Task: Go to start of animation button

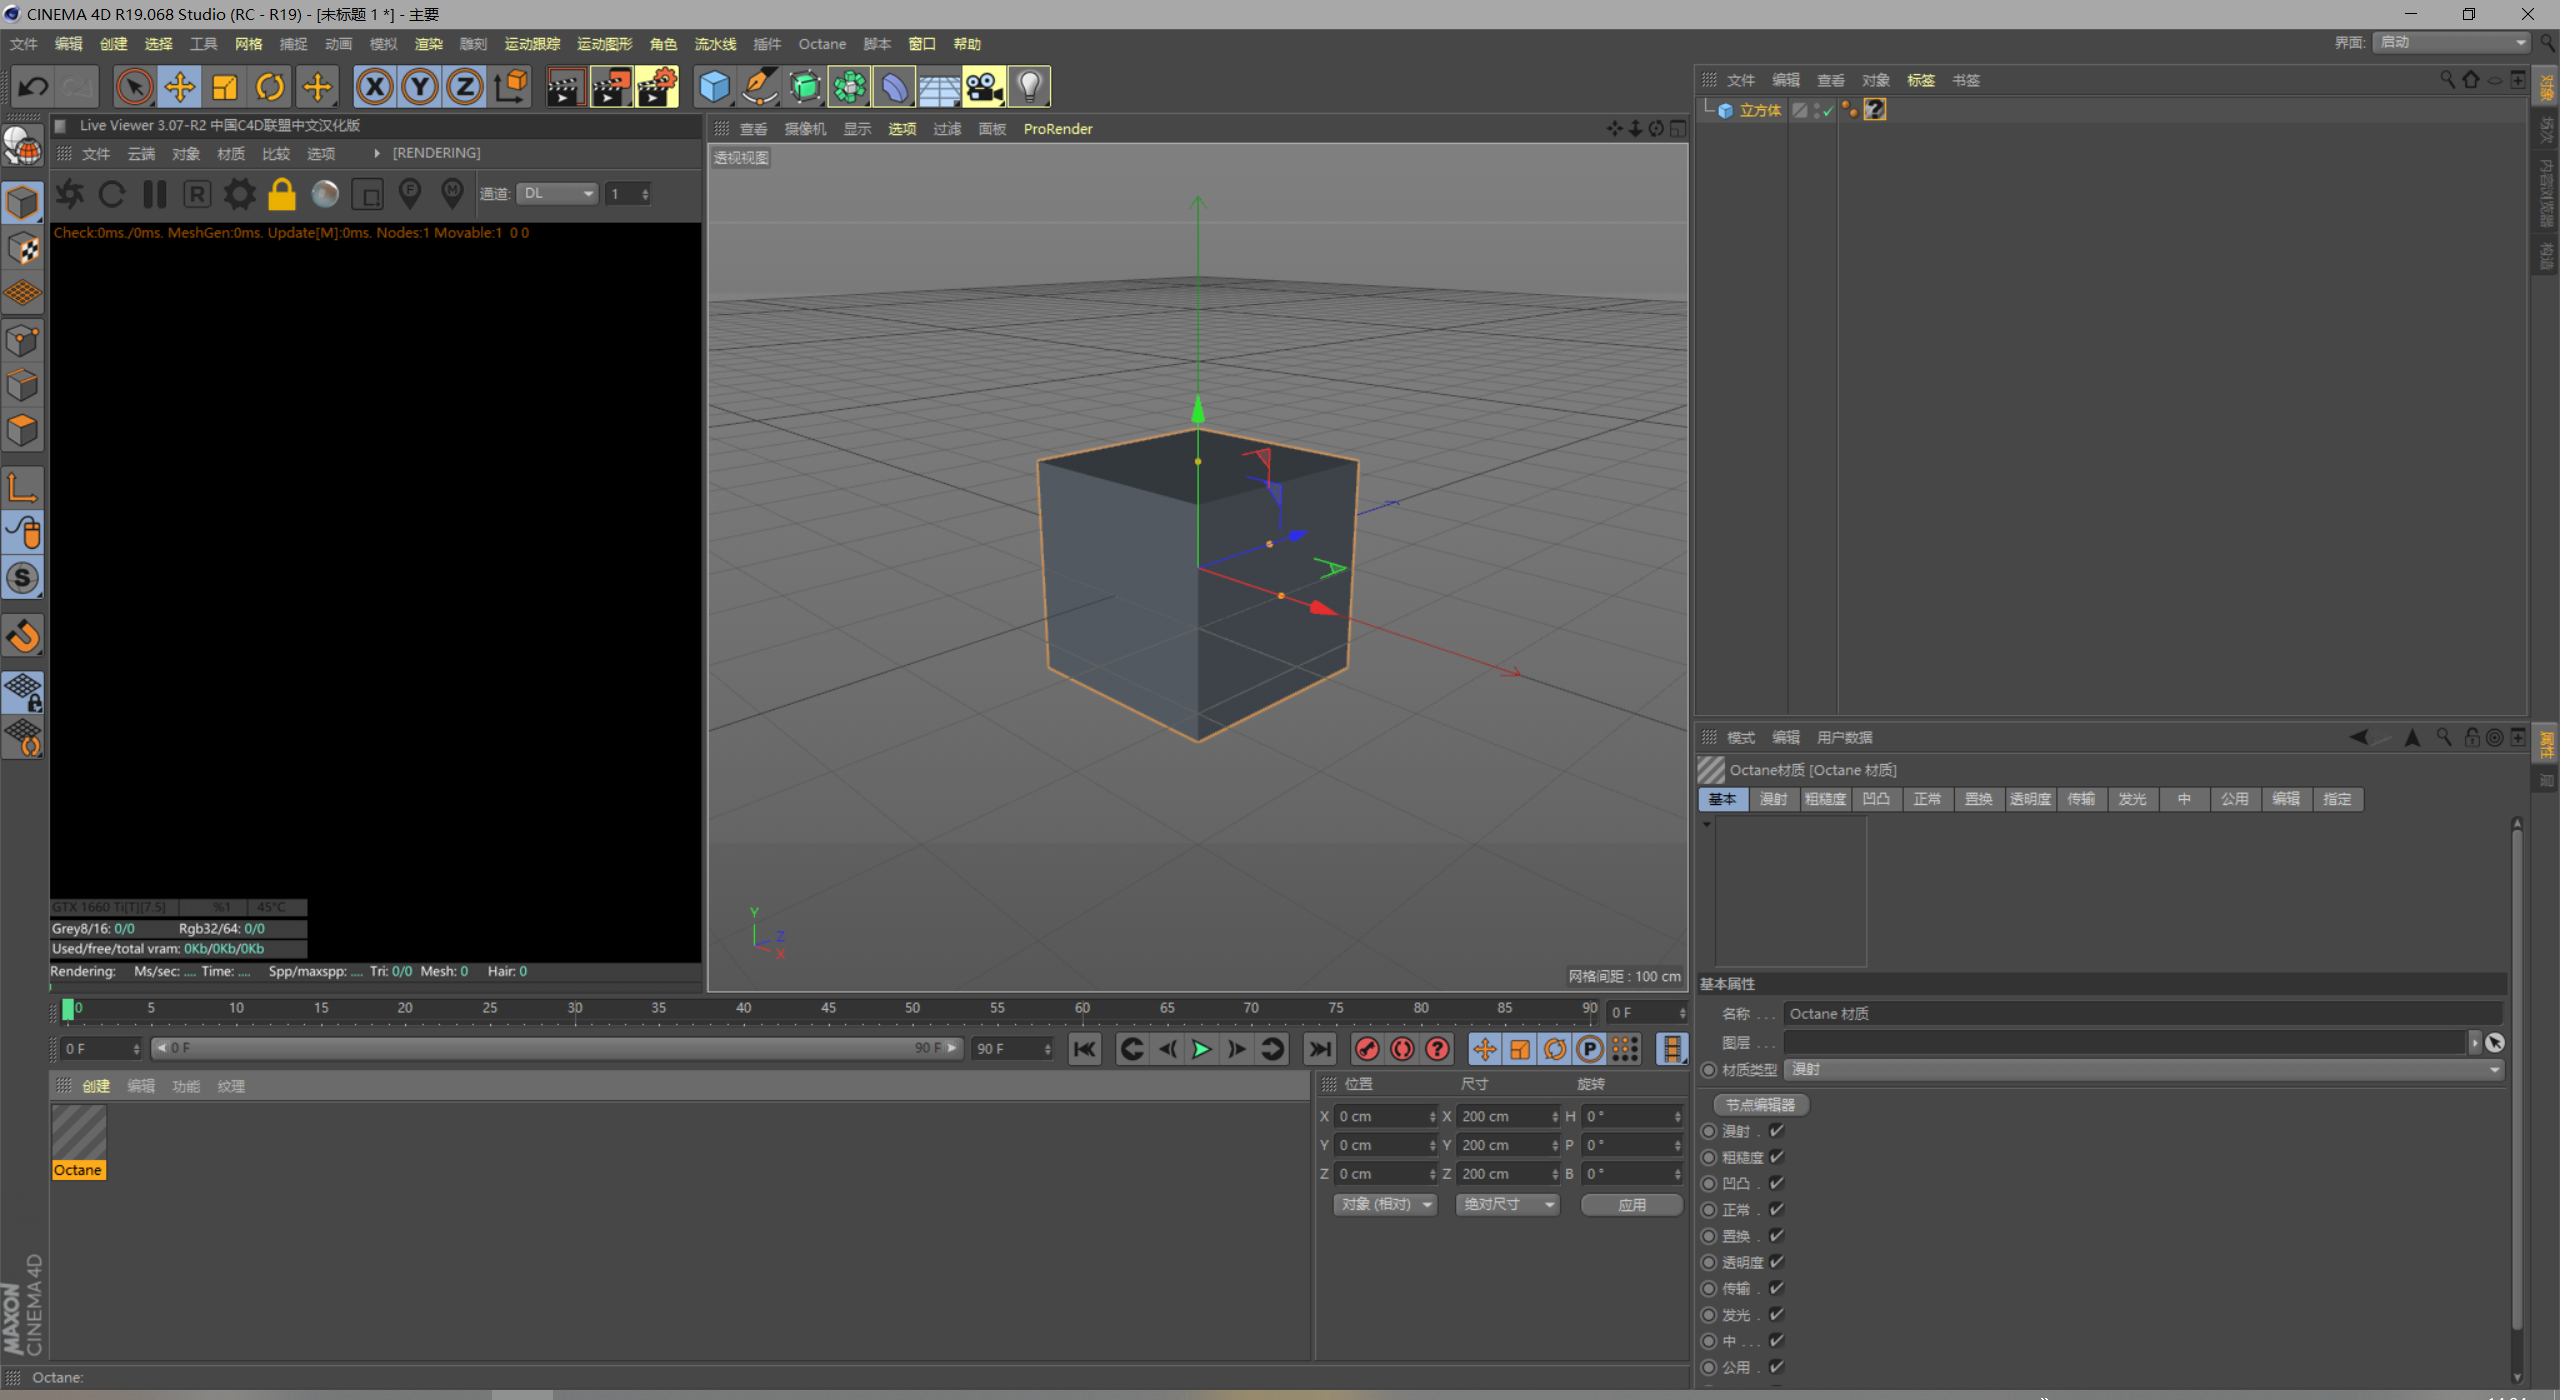Action: [x=1085, y=1049]
